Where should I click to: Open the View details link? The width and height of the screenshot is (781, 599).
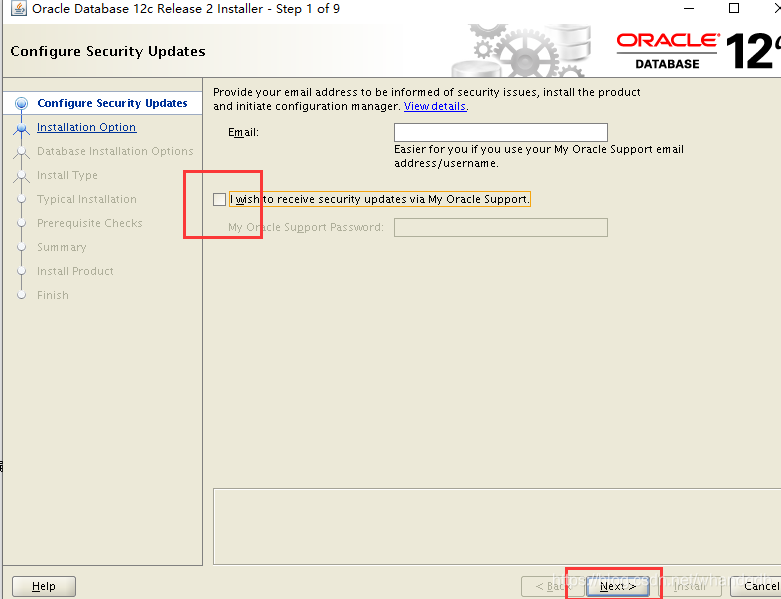tap(435, 106)
